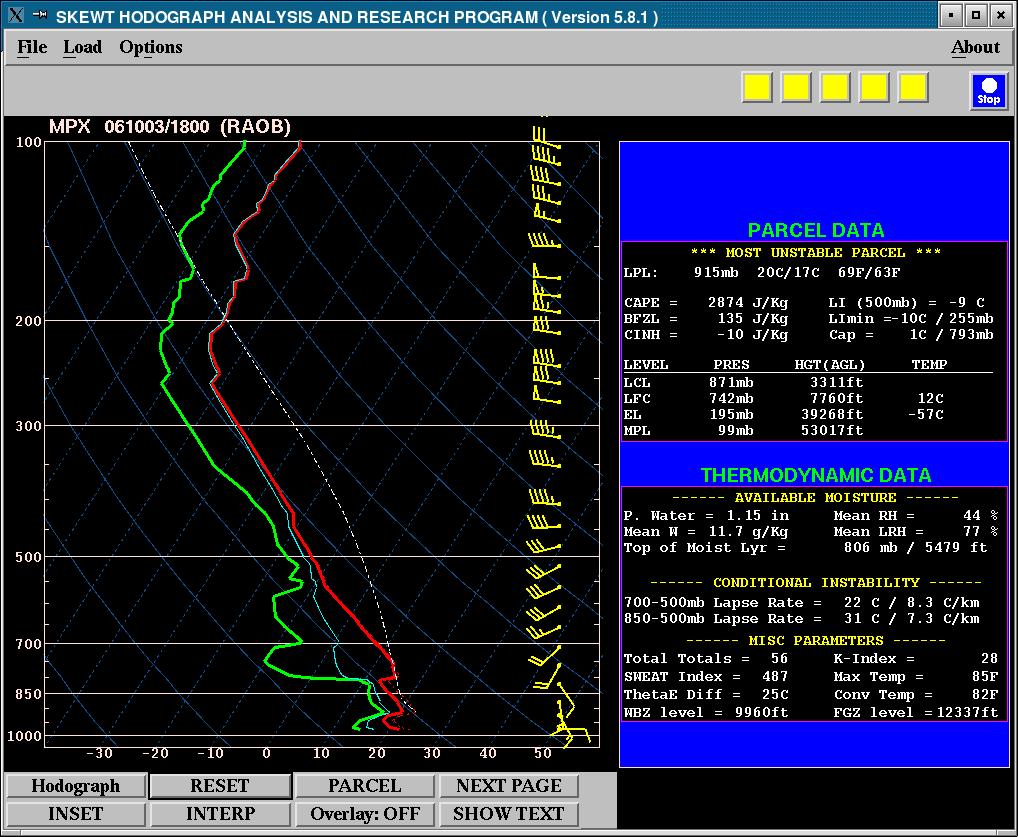Expand the Load menu
The image size is (1018, 837).
pyautogui.click(x=82, y=47)
